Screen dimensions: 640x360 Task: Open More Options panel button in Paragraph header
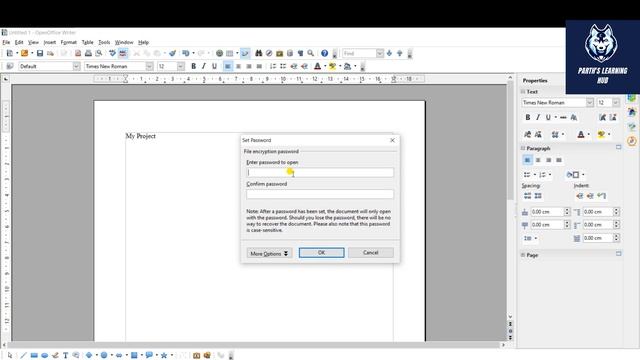(618, 147)
